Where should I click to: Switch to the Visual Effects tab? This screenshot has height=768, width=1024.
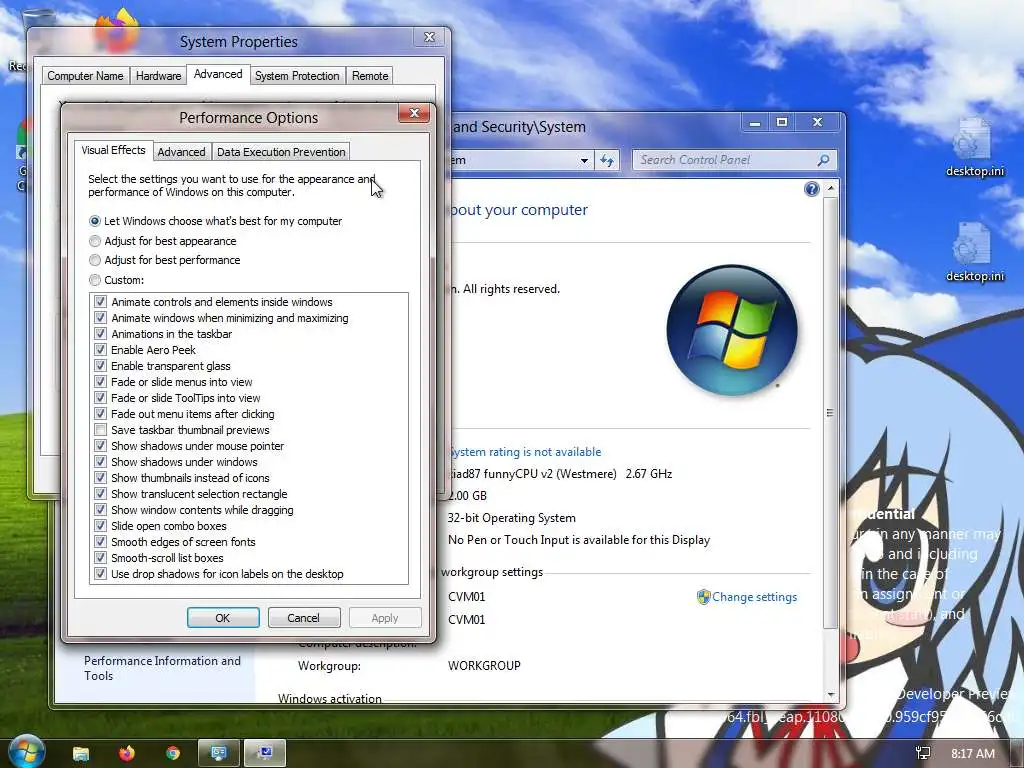point(114,150)
